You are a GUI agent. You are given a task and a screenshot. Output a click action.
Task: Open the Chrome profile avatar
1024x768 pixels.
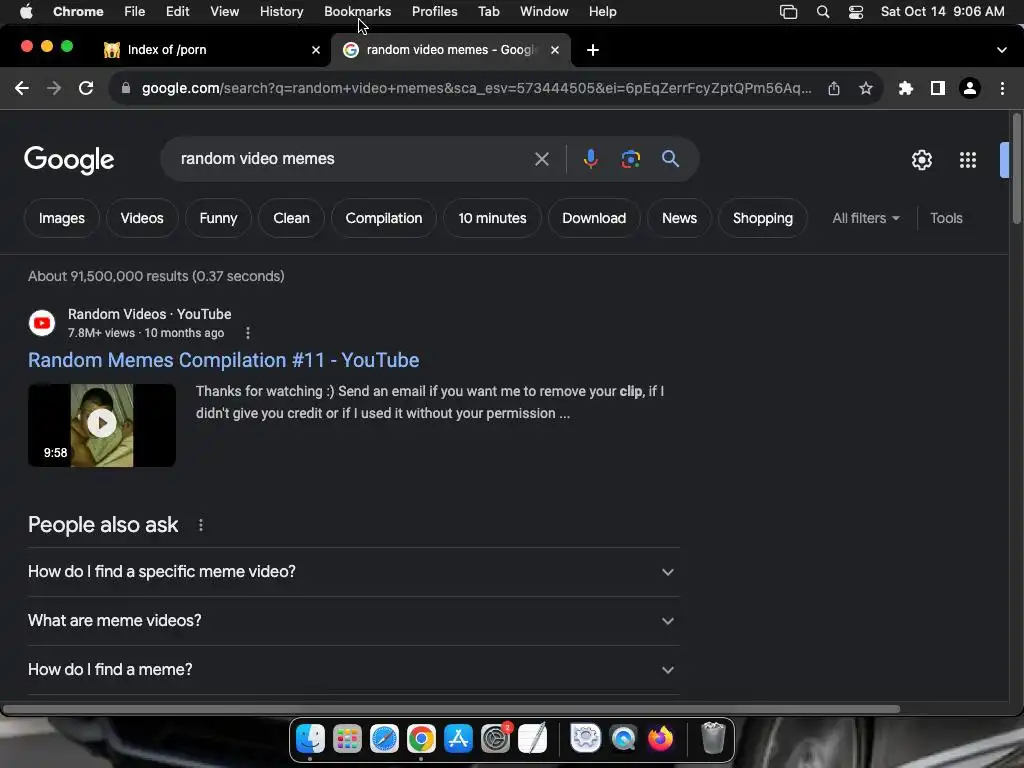click(x=970, y=88)
